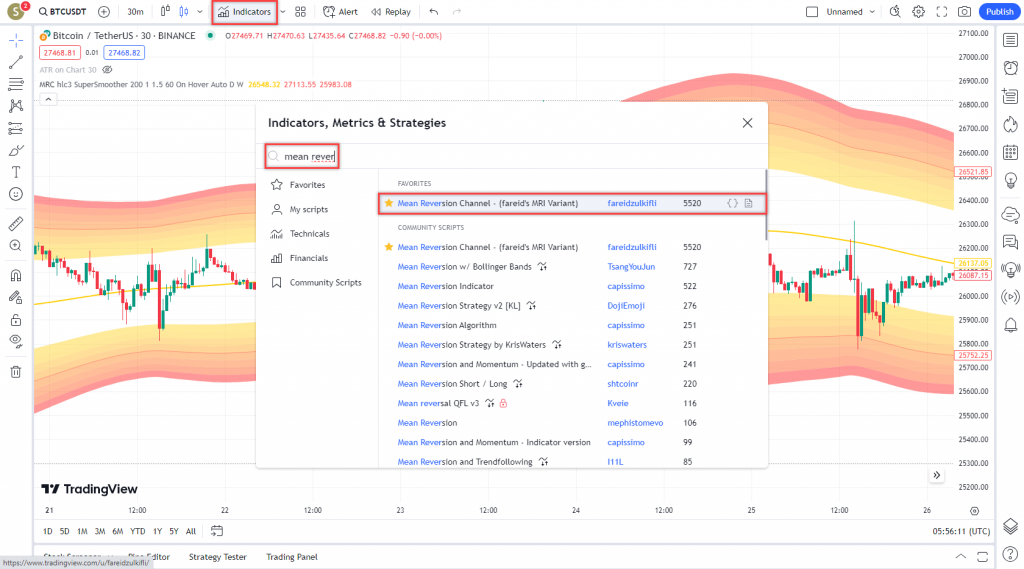Image resolution: width=1024 pixels, height=569 pixels.
Task: Expand indicators favorites dropdown arrow
Action: pos(283,12)
